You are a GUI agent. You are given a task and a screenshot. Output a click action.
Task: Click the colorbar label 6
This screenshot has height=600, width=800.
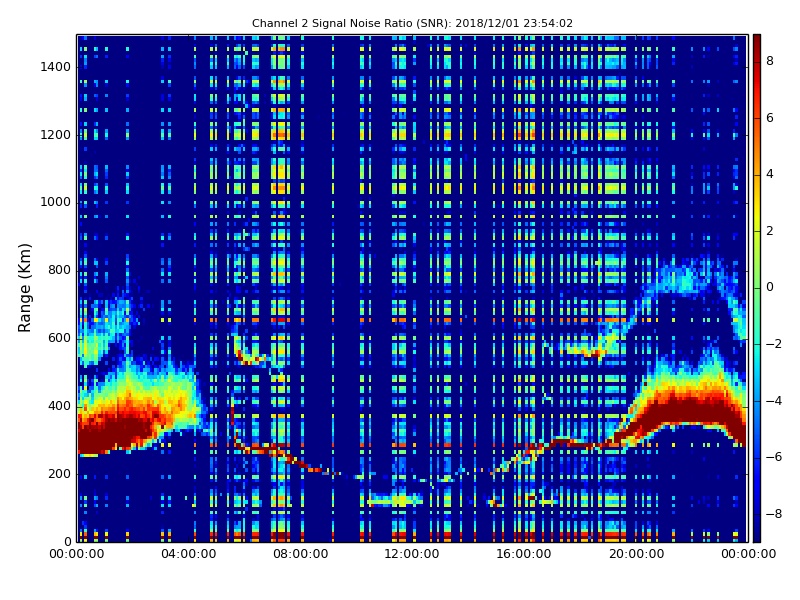click(x=770, y=118)
